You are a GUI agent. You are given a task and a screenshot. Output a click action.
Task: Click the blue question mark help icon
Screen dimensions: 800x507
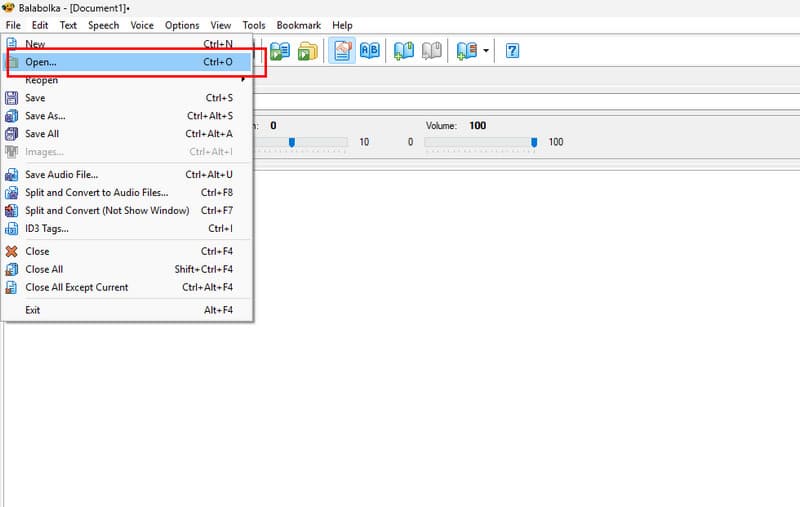tap(512, 50)
